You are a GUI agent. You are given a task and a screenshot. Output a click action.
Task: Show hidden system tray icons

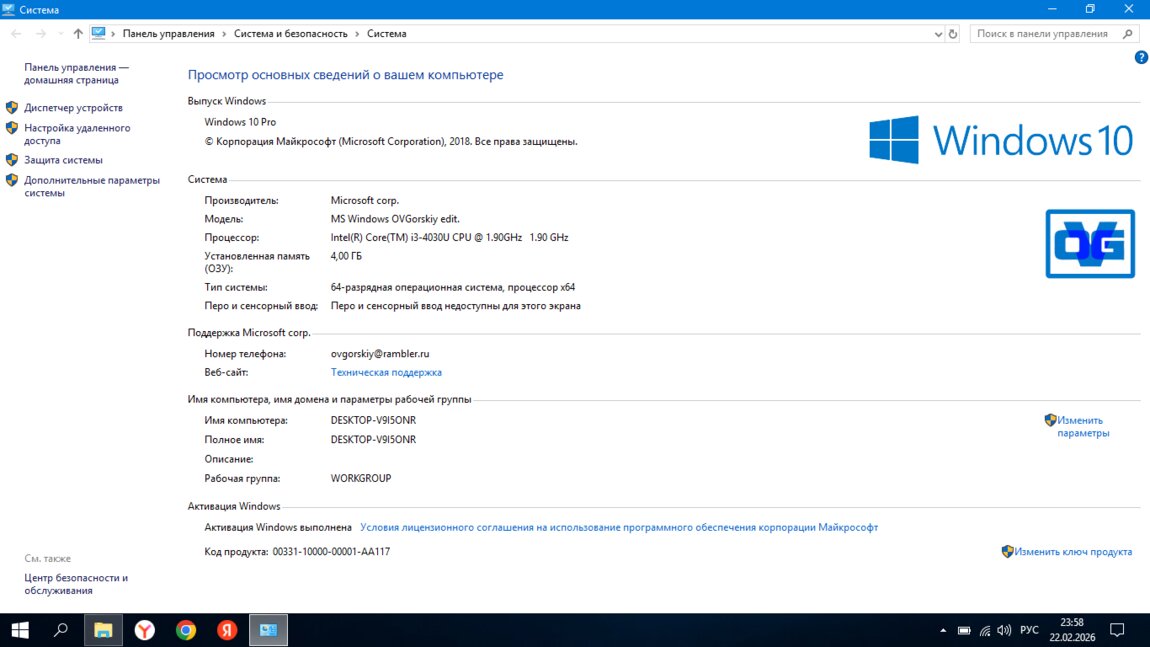click(x=943, y=631)
